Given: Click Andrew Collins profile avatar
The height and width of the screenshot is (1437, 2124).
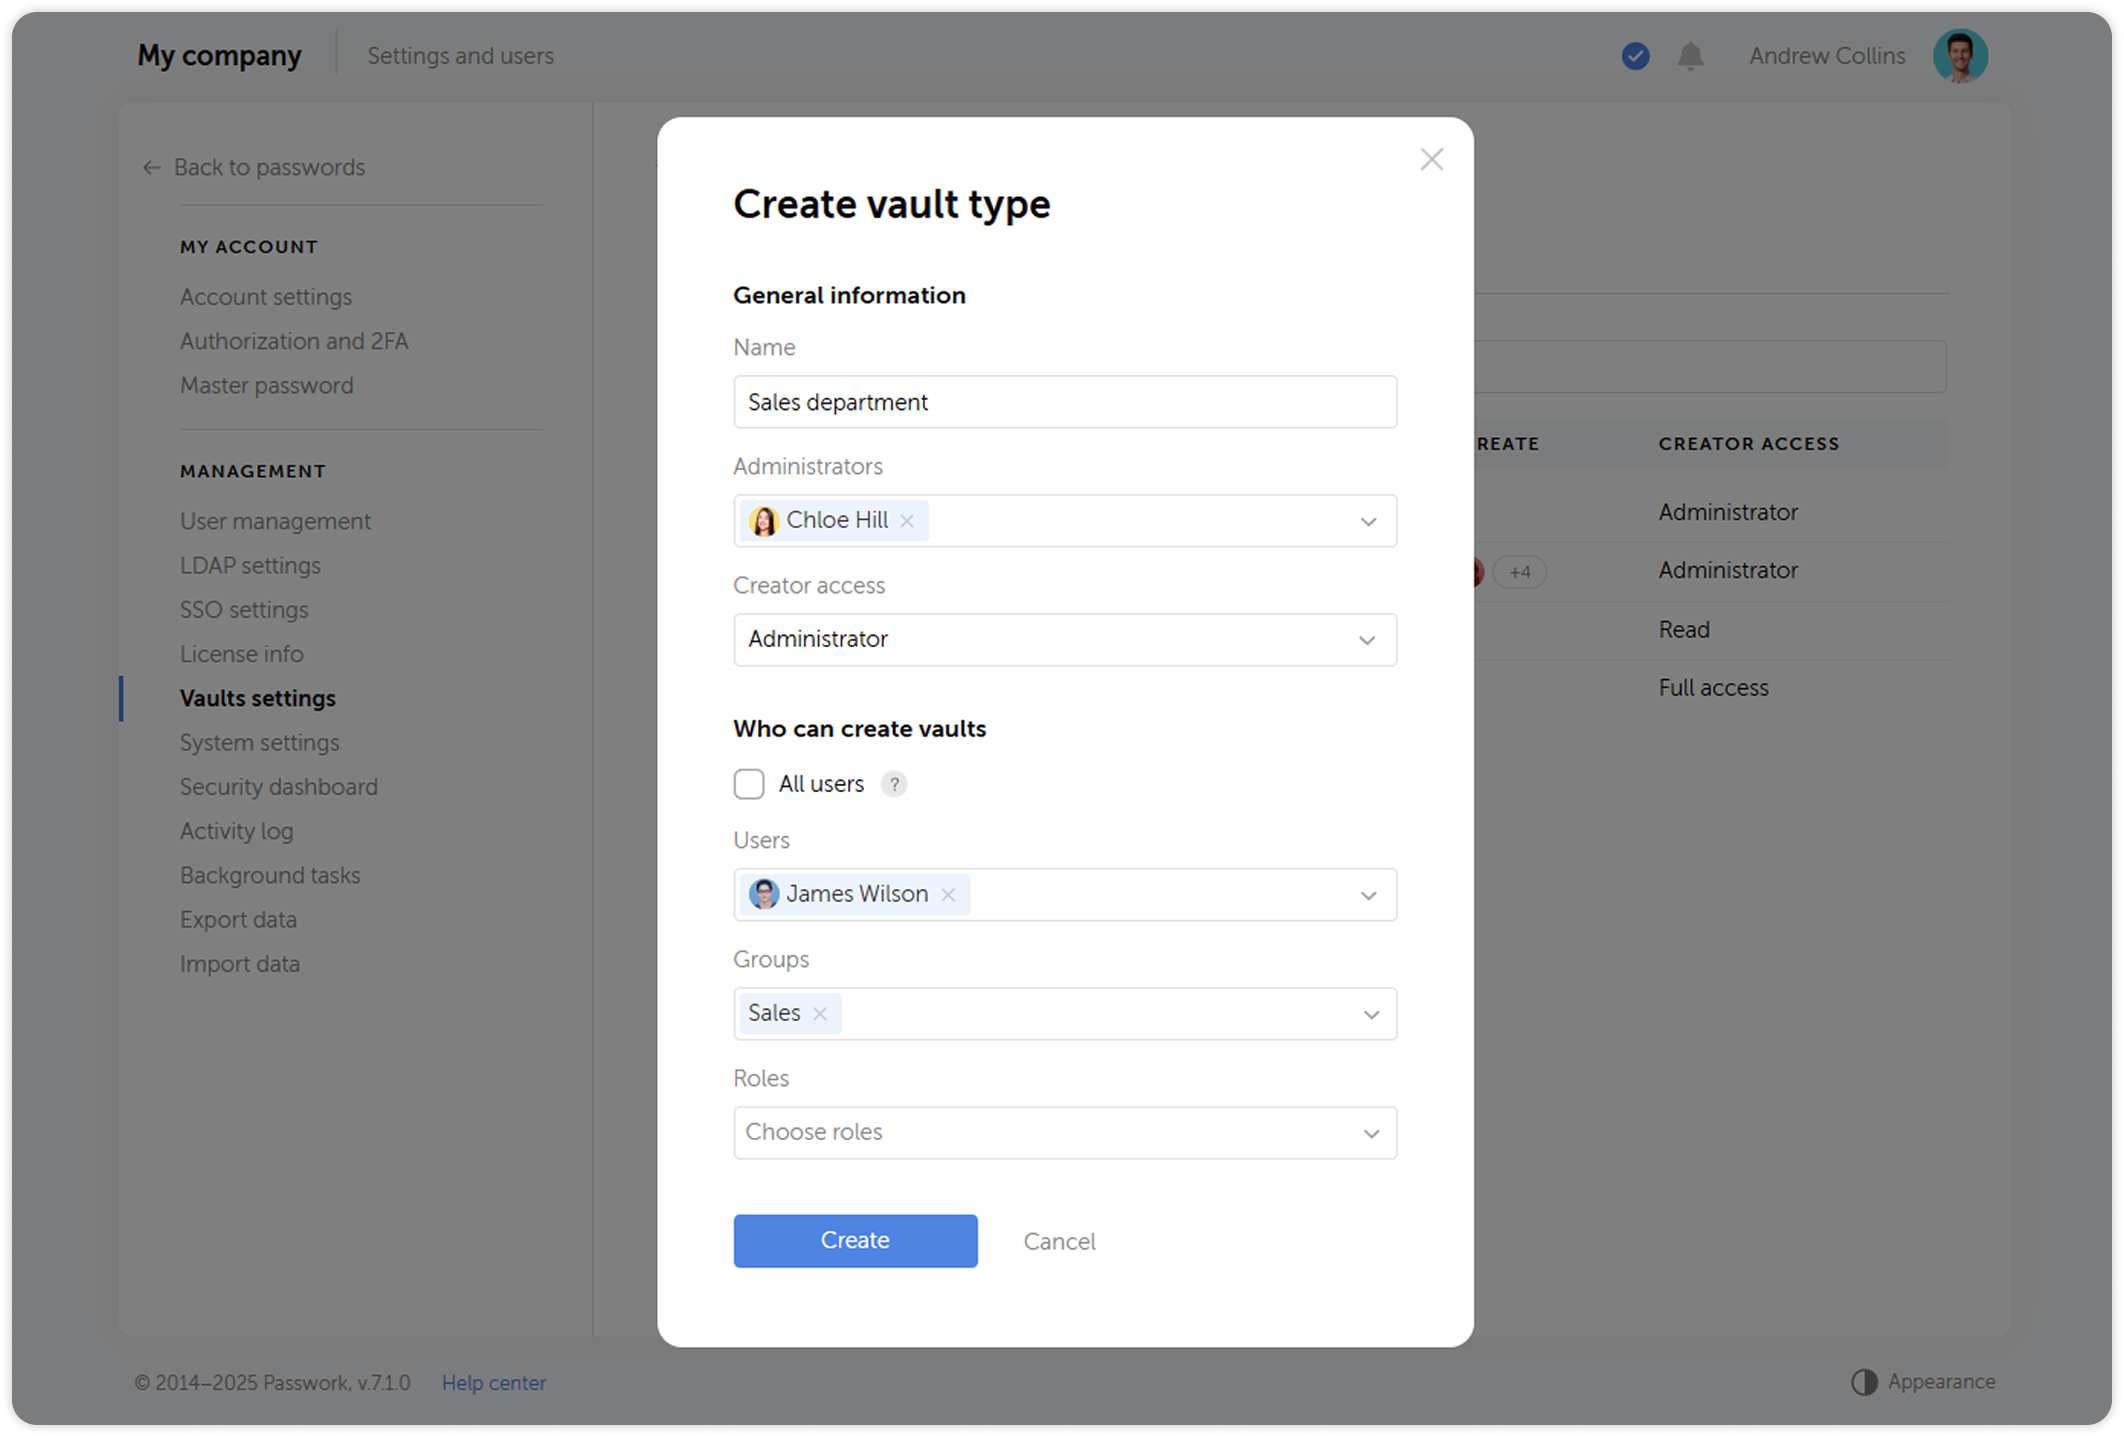Looking at the screenshot, I should [1959, 56].
